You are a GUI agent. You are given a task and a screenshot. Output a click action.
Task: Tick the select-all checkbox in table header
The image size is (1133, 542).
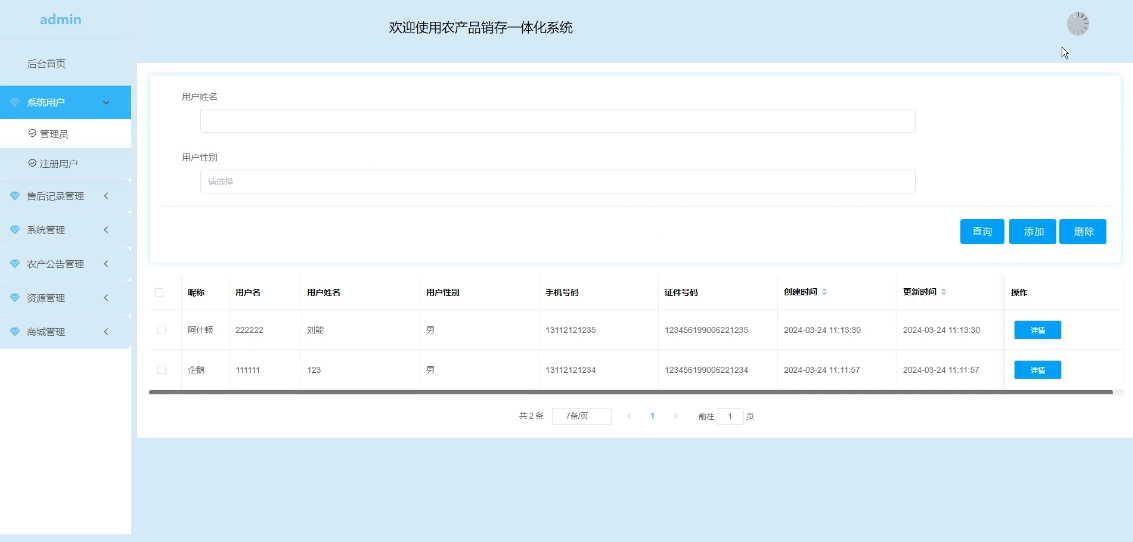click(160, 292)
